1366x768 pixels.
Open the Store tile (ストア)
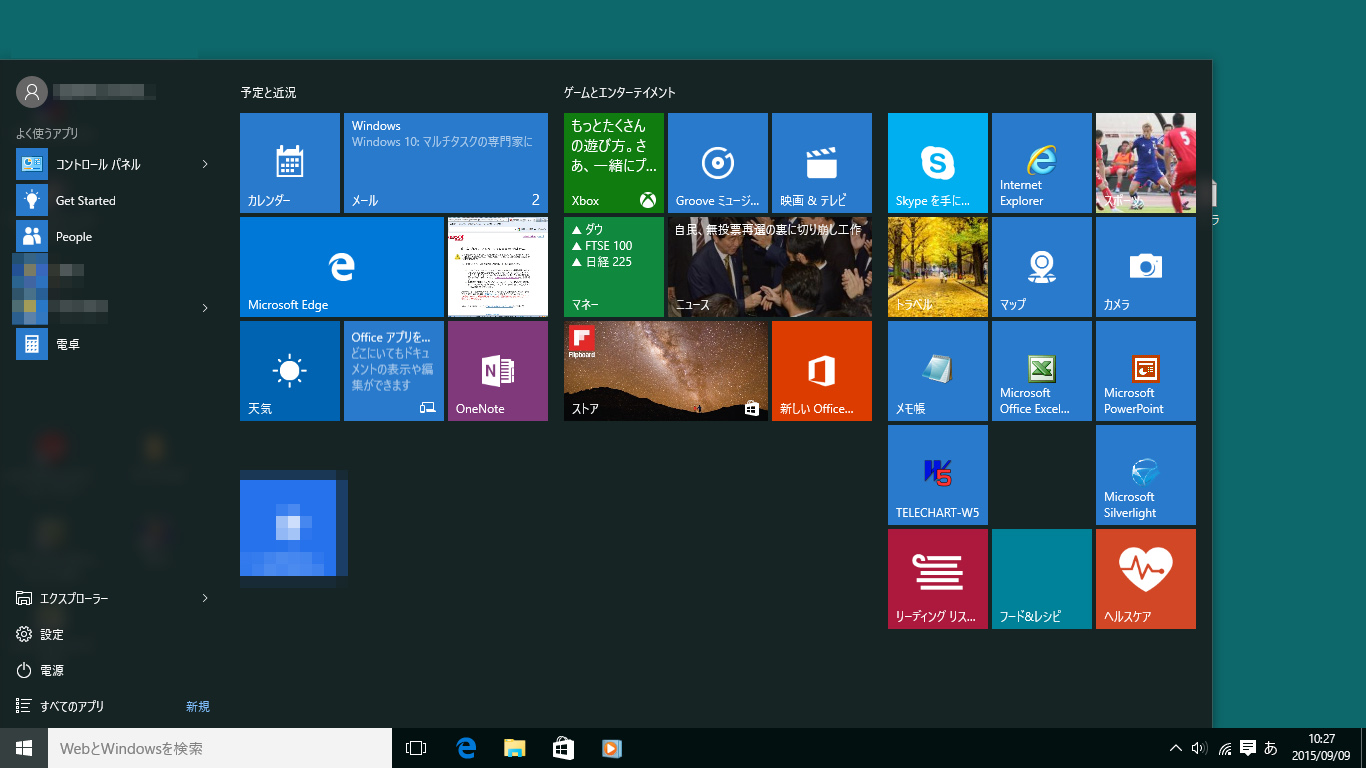[666, 371]
